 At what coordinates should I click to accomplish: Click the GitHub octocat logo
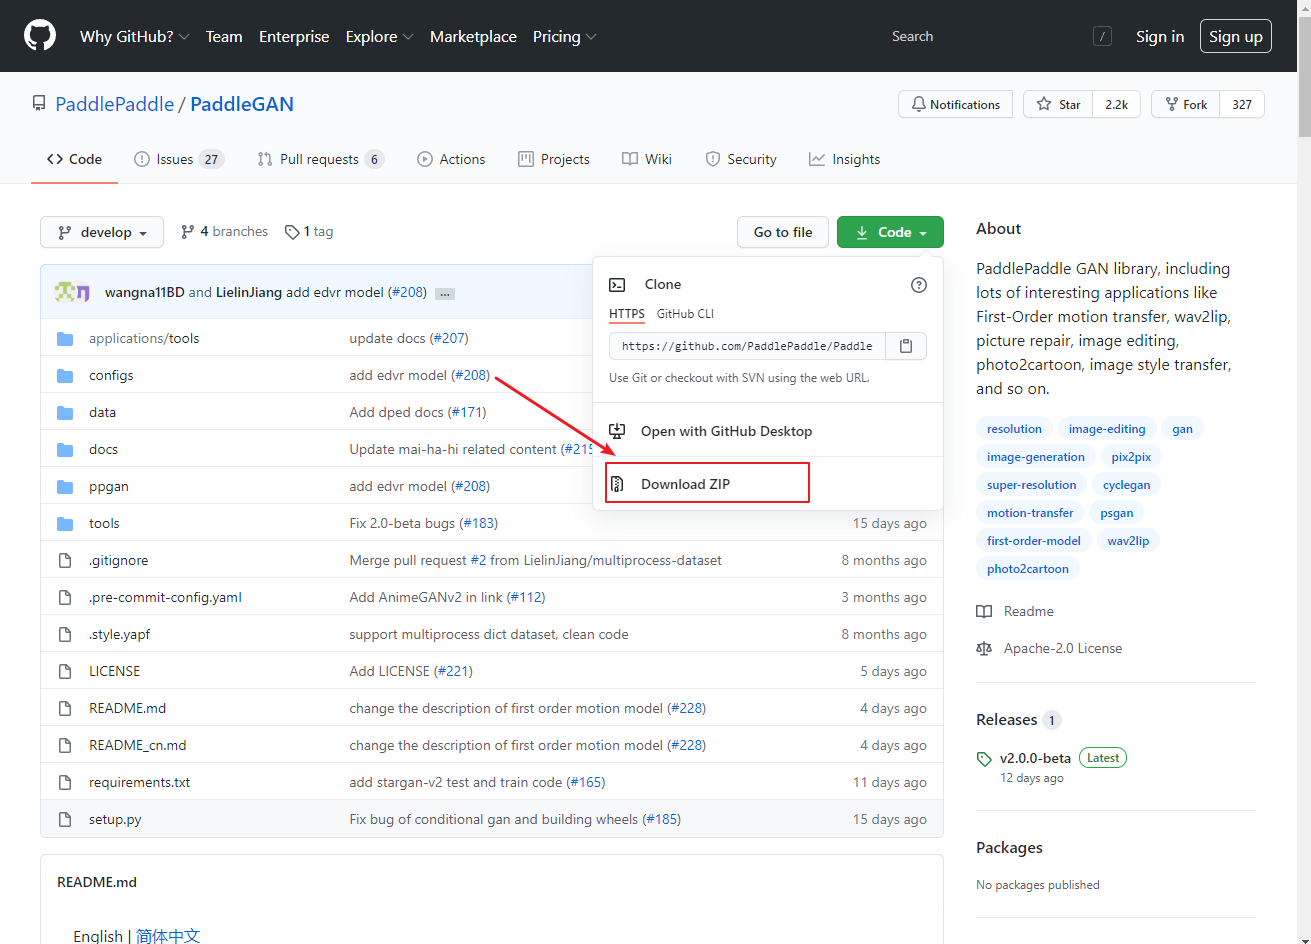[x=39, y=36]
